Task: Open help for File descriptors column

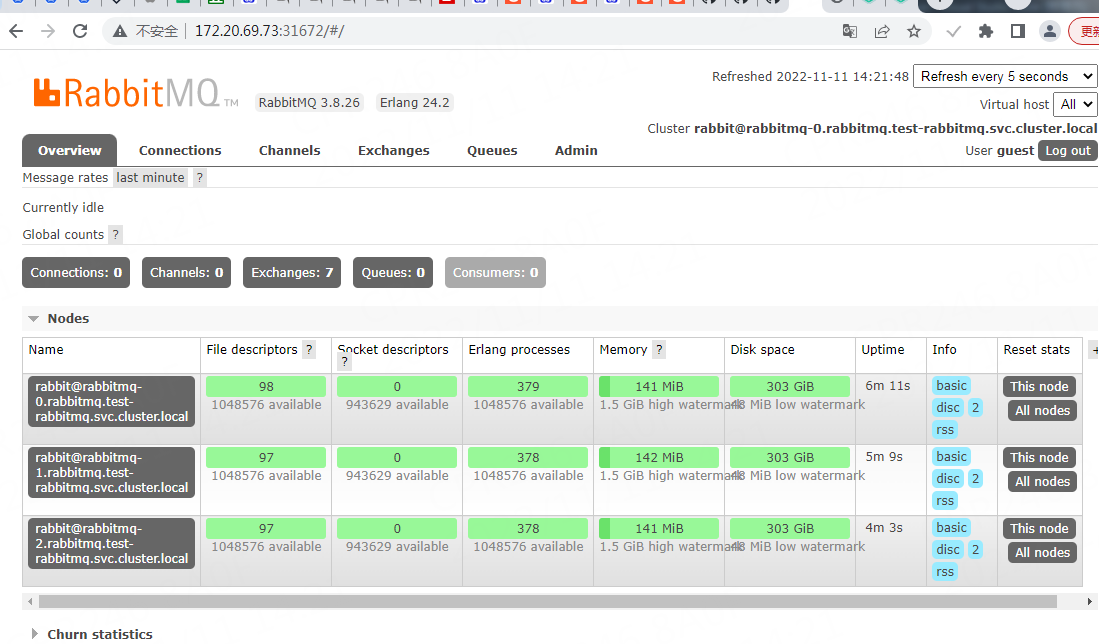Action: [309, 350]
